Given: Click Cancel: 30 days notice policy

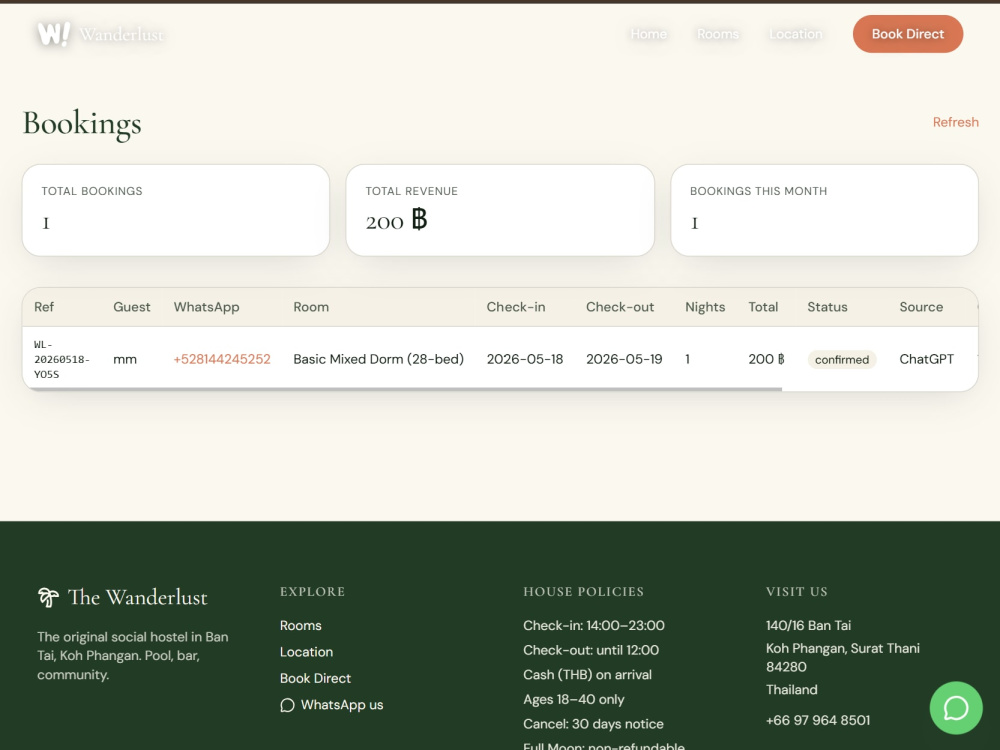Looking at the screenshot, I should click(593, 724).
